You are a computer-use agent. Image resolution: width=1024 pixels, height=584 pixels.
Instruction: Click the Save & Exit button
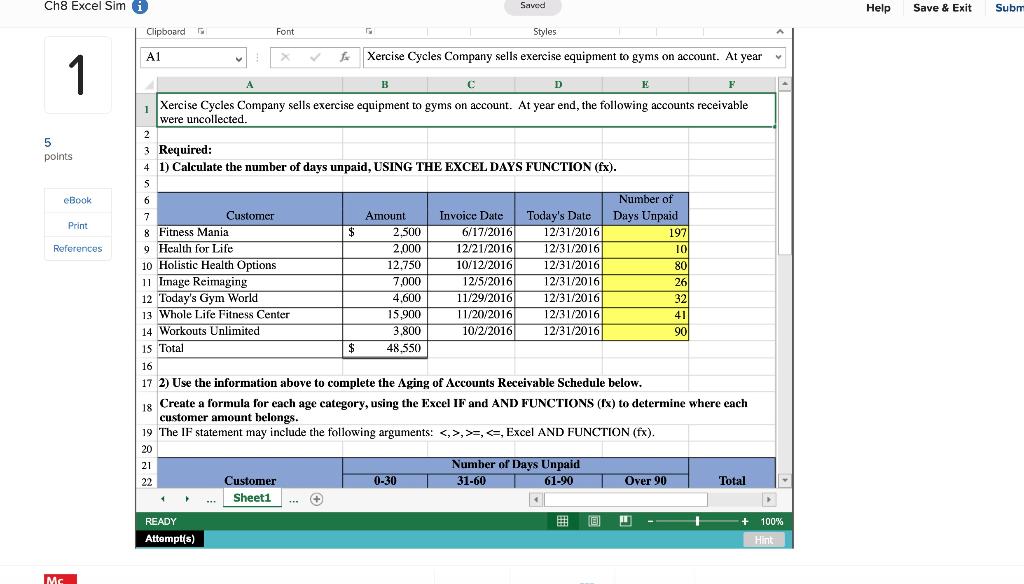[x=941, y=8]
